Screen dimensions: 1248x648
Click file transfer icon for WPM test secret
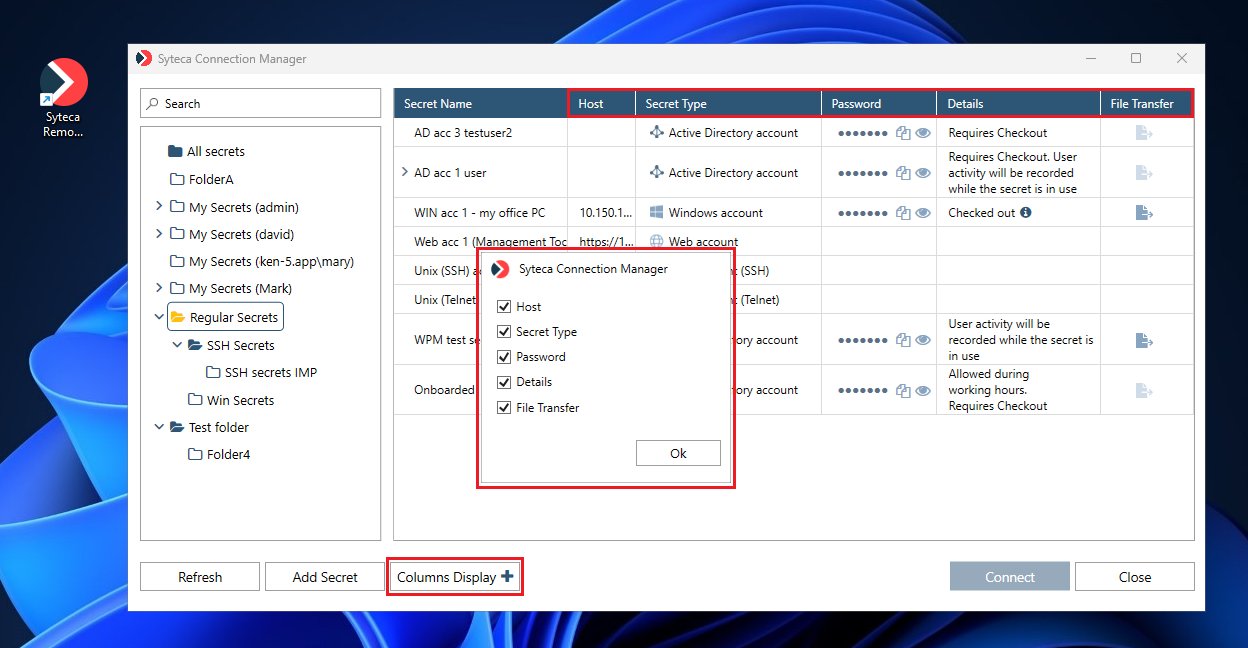click(x=1145, y=341)
